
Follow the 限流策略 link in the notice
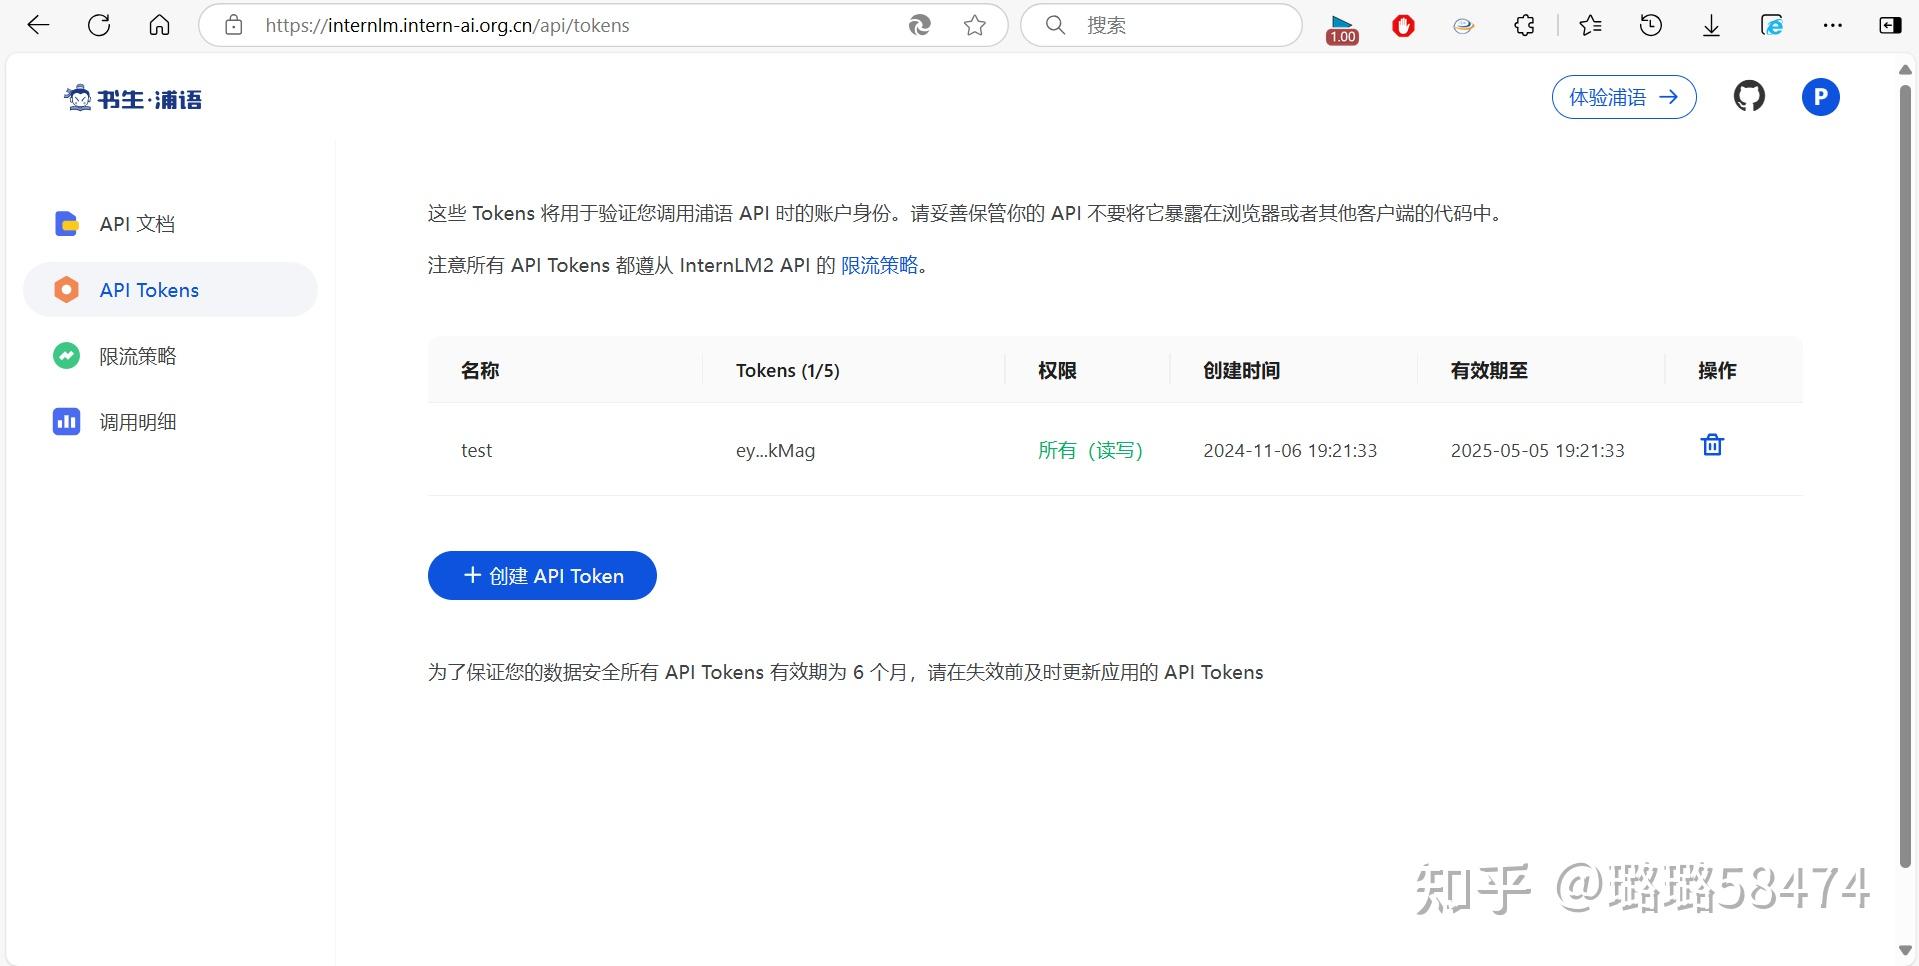pos(879,265)
